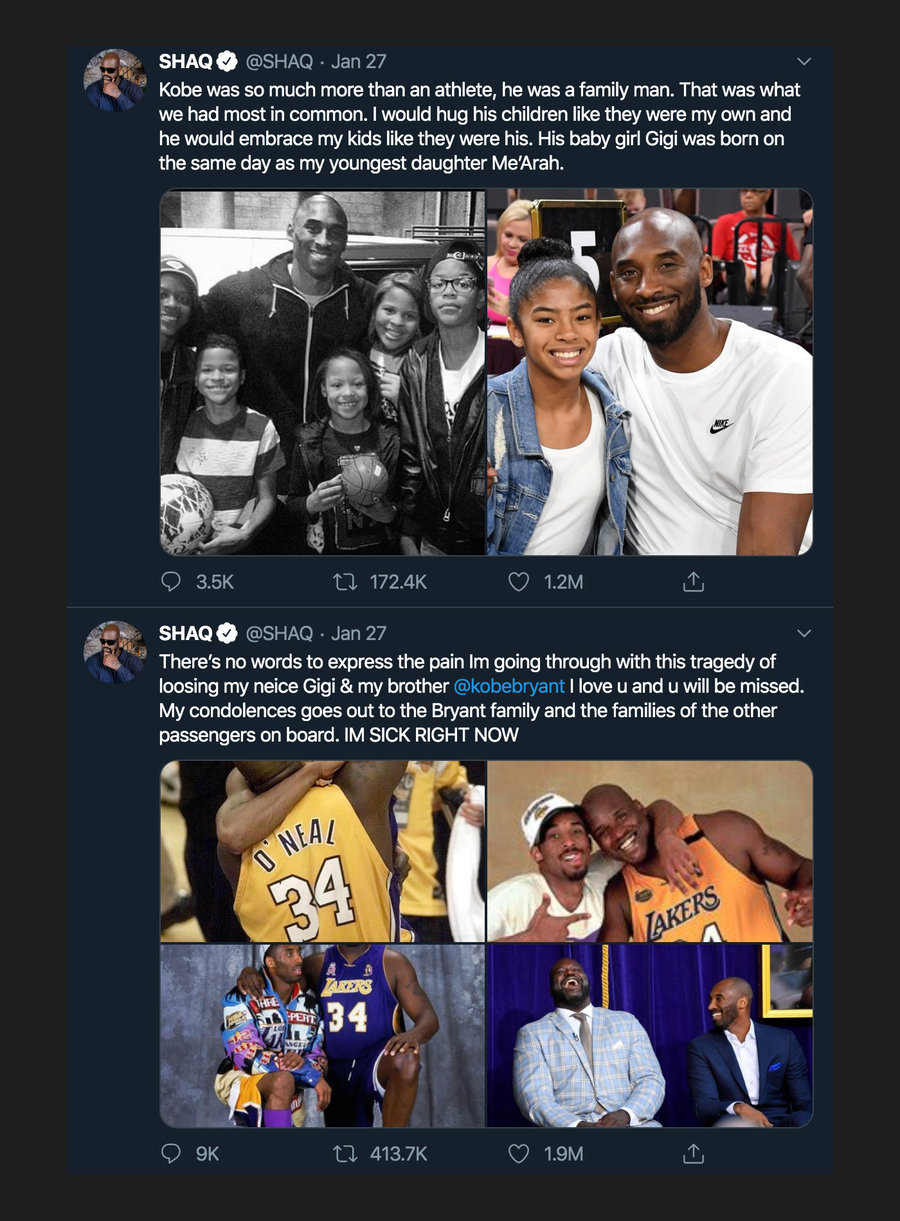Image resolution: width=900 pixels, height=1221 pixels.
Task: Click the Jan 27 timestamp on first tweet
Action: pyautogui.click(x=358, y=62)
